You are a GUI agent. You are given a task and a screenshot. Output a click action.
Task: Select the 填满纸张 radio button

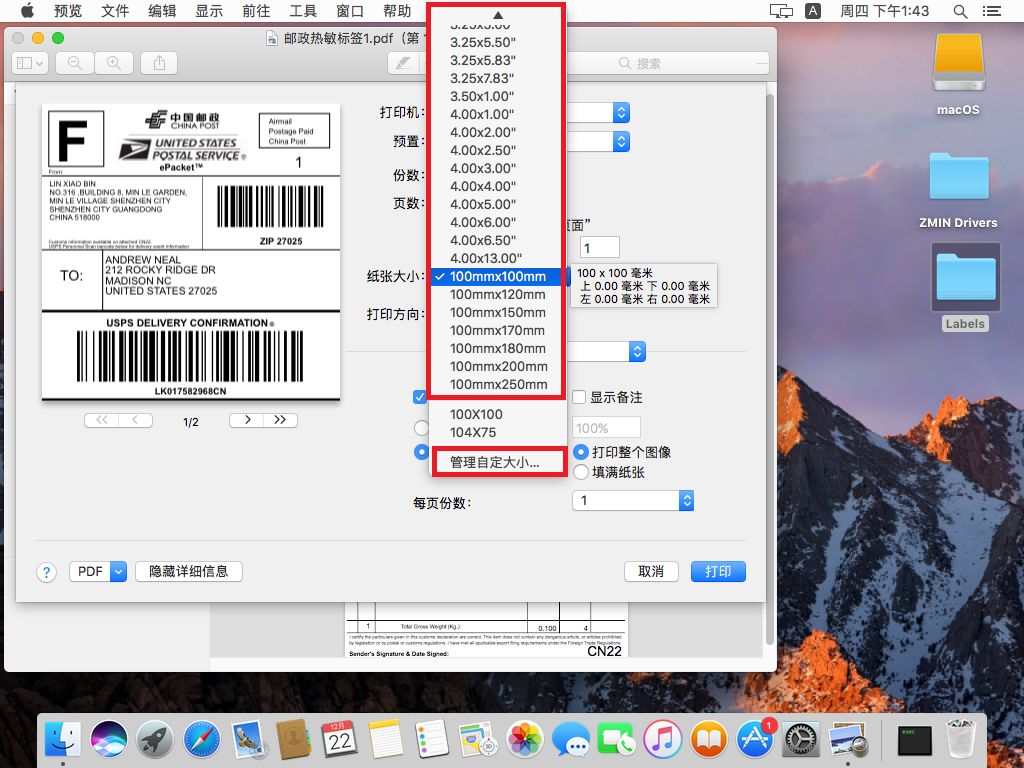point(581,472)
